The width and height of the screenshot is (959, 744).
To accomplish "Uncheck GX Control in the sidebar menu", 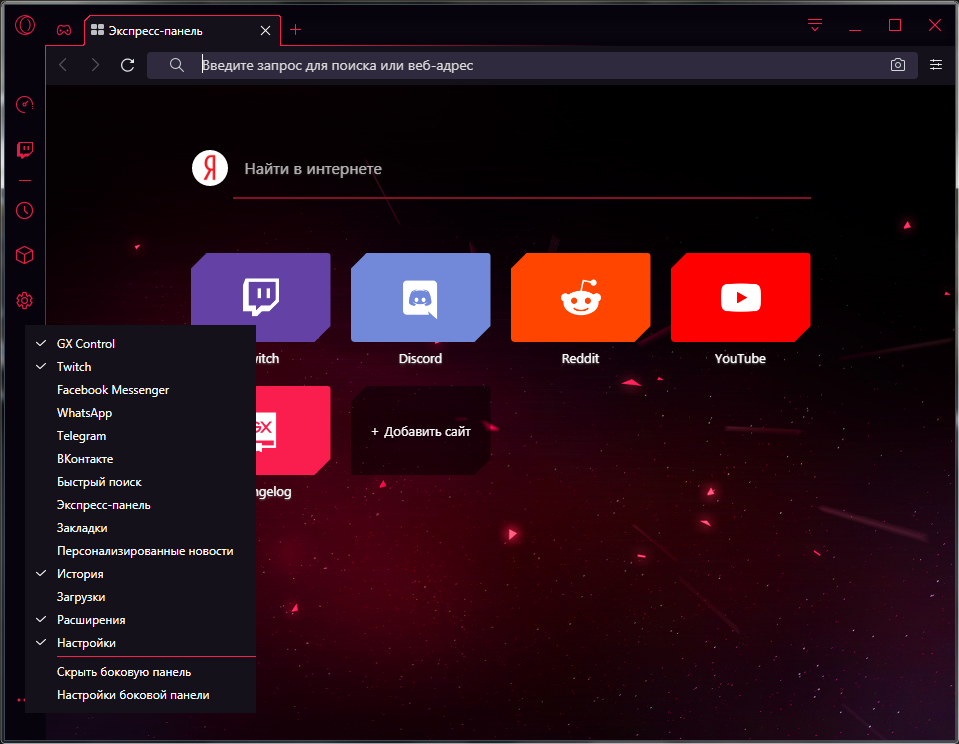I will point(140,344).
